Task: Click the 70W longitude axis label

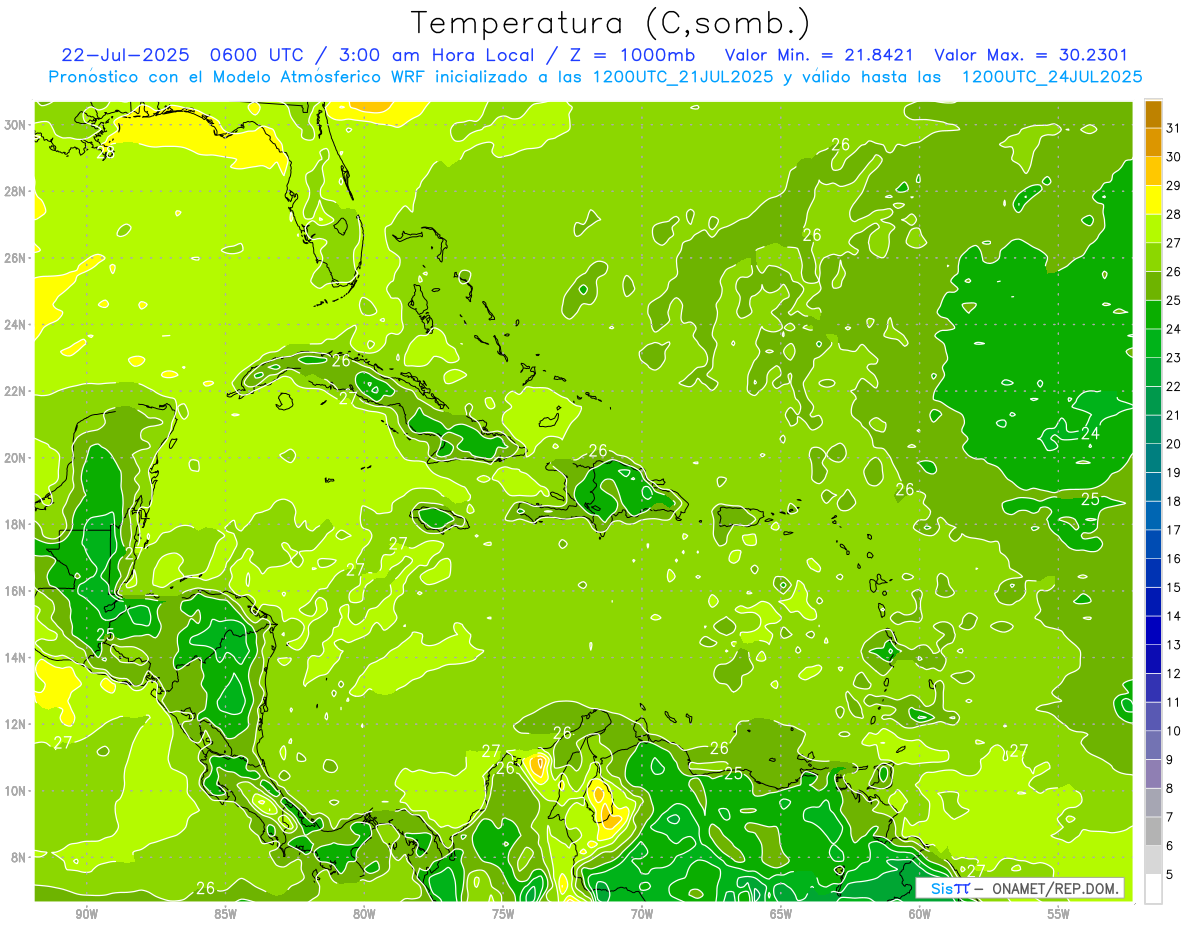Action: click(642, 913)
